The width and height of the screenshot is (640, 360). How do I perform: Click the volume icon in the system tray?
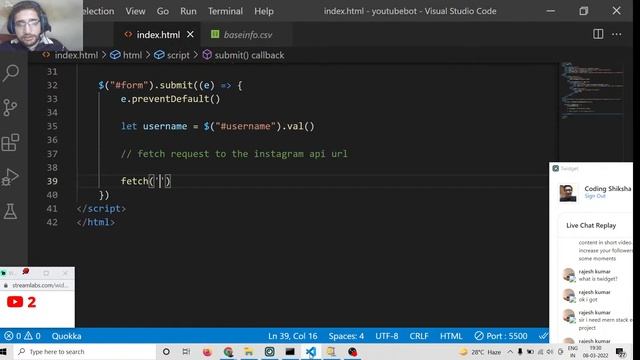(550, 352)
